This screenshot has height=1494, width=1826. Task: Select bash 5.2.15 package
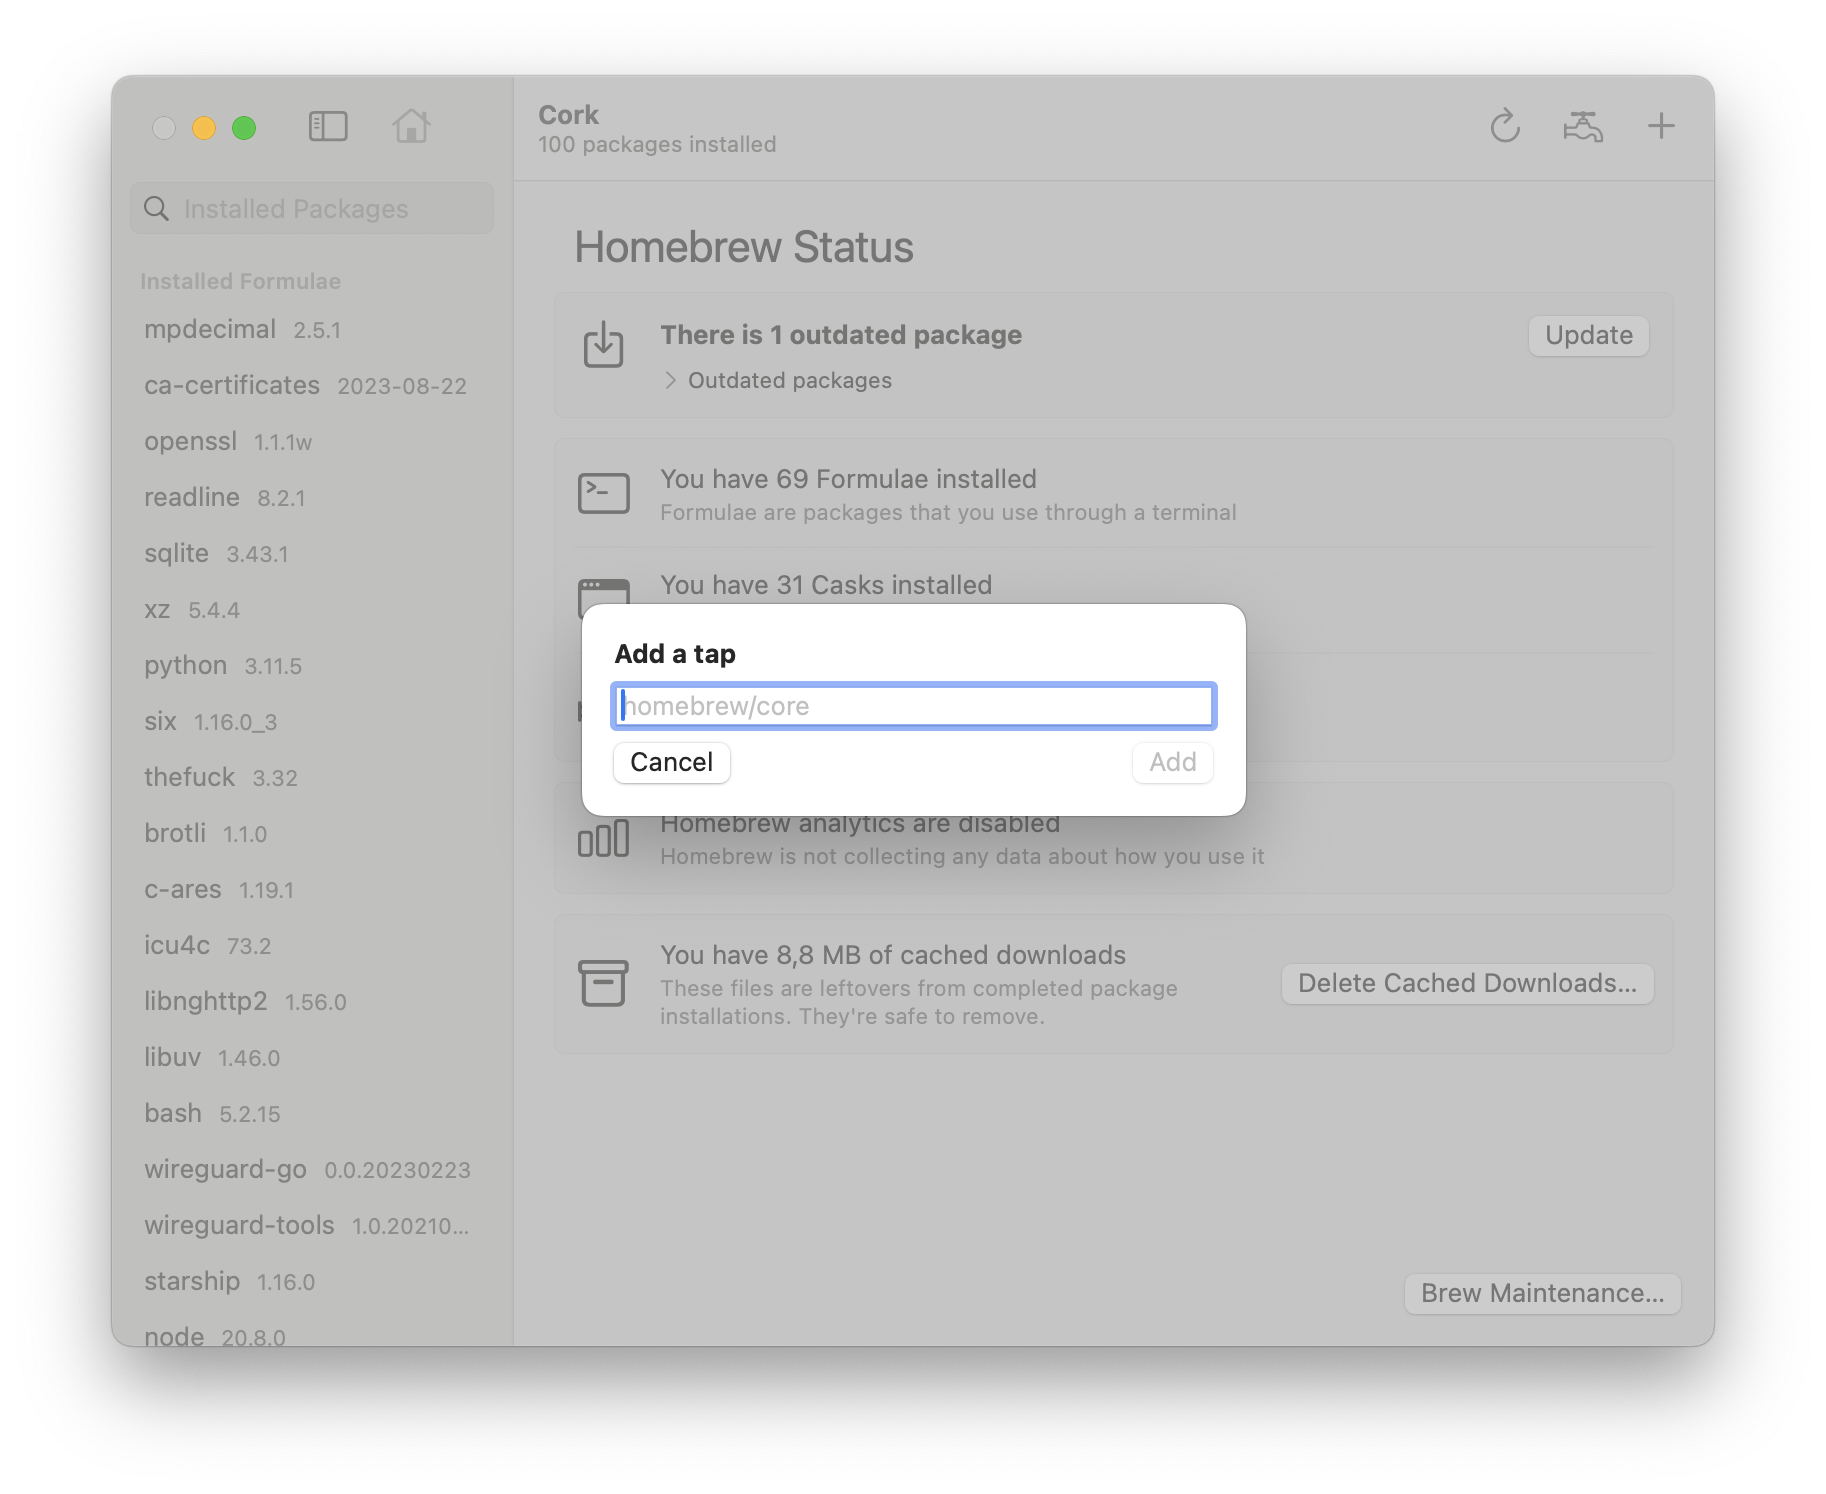(312, 1113)
